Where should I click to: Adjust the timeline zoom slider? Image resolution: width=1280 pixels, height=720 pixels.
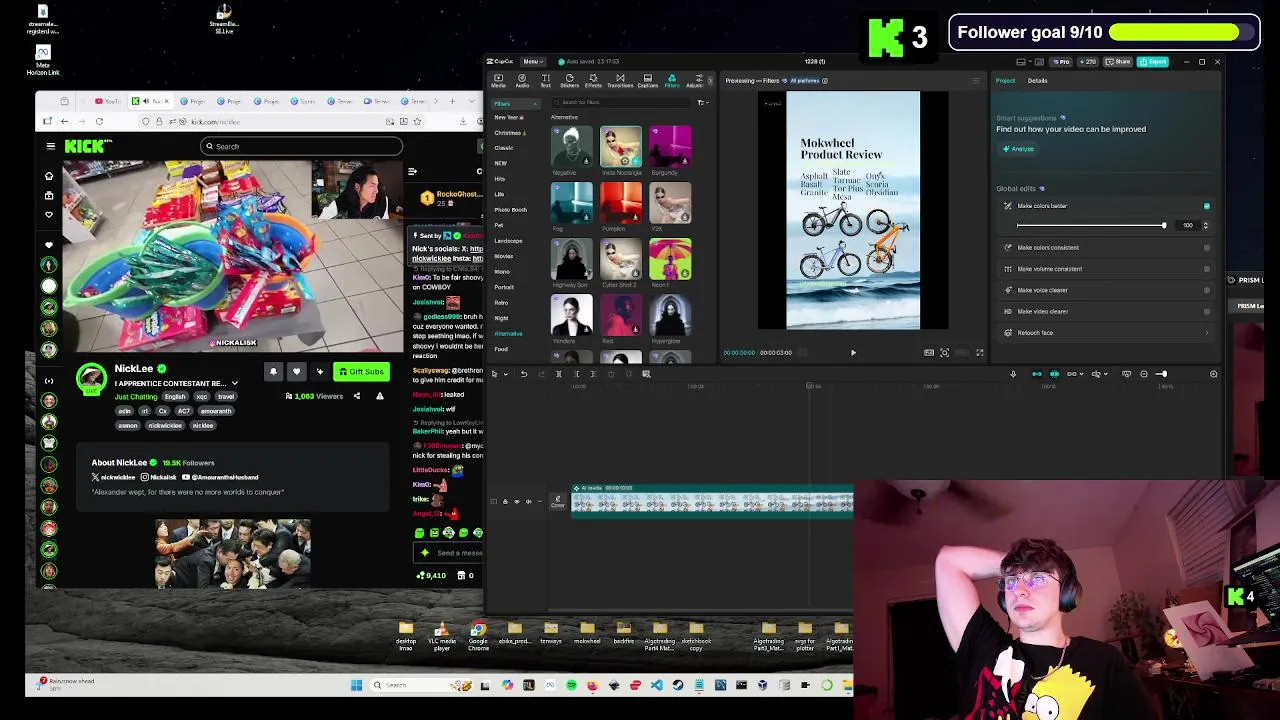[x=1161, y=374]
